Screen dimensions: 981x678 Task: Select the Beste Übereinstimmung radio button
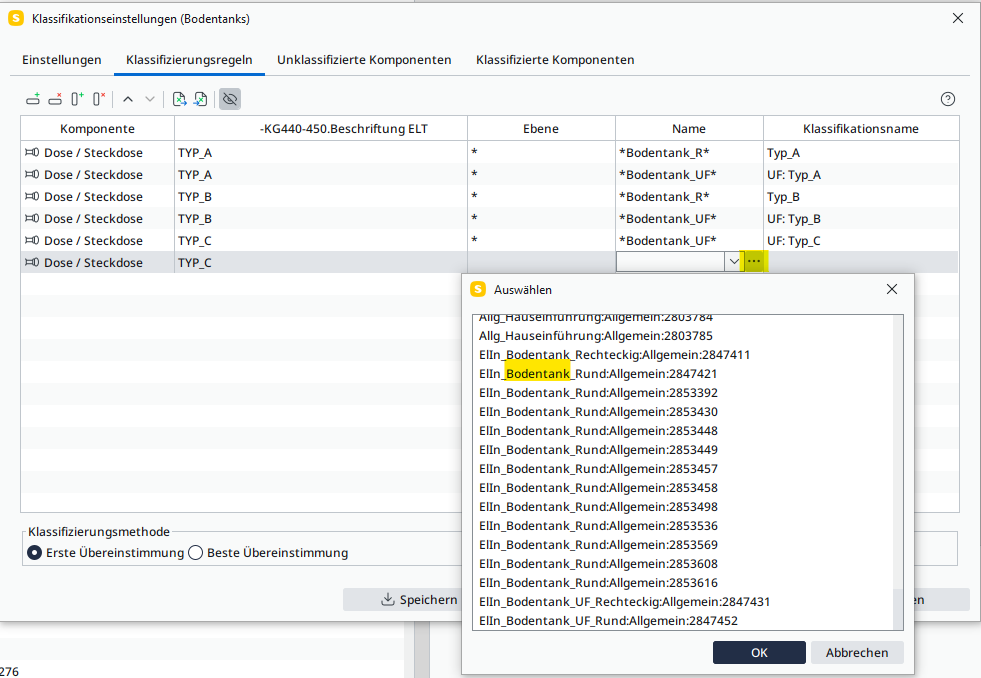pyautogui.click(x=196, y=553)
